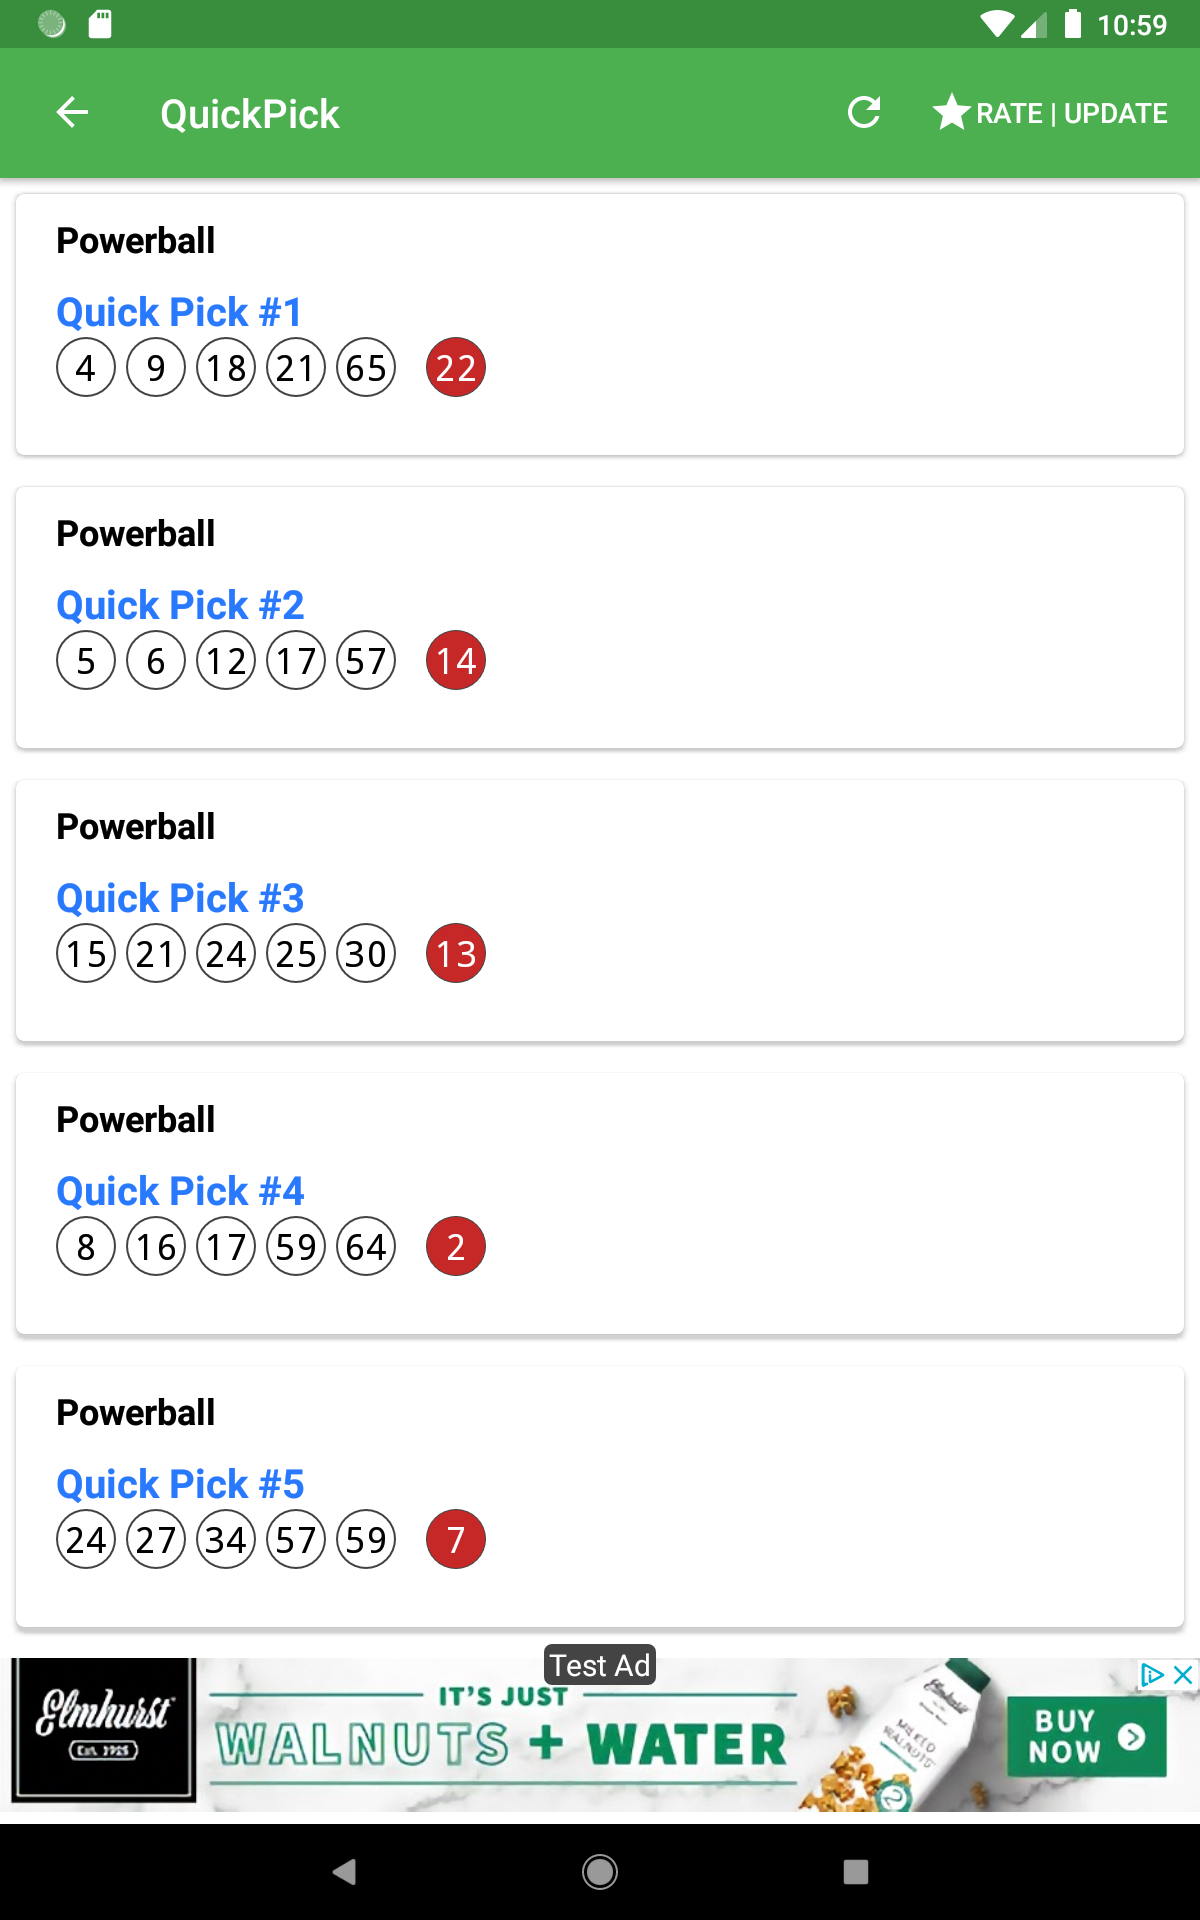
Task: Close the ad using the X icon
Action: (x=1183, y=1675)
